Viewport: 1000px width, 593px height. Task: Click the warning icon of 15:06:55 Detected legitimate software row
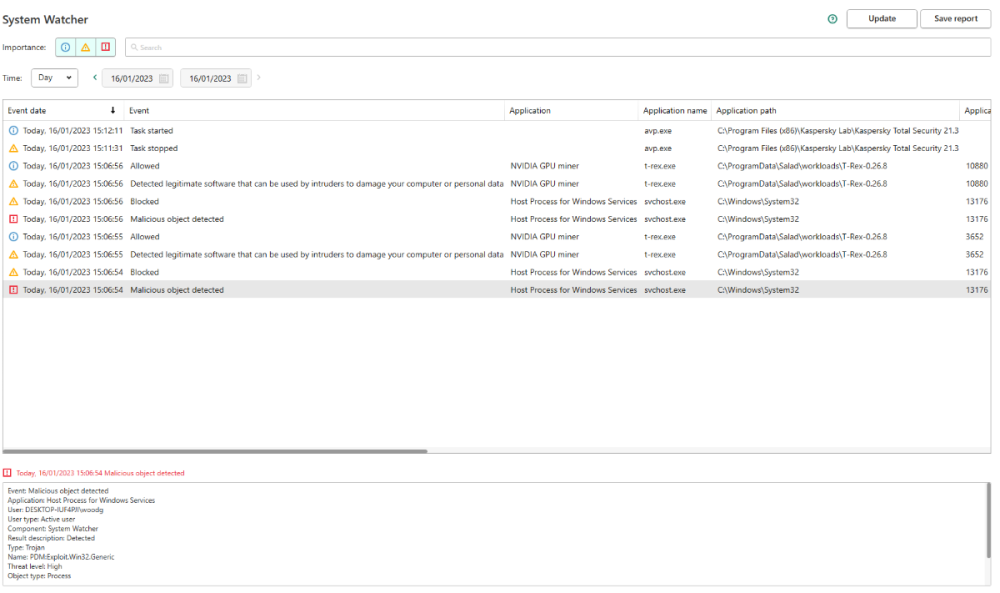coord(13,254)
